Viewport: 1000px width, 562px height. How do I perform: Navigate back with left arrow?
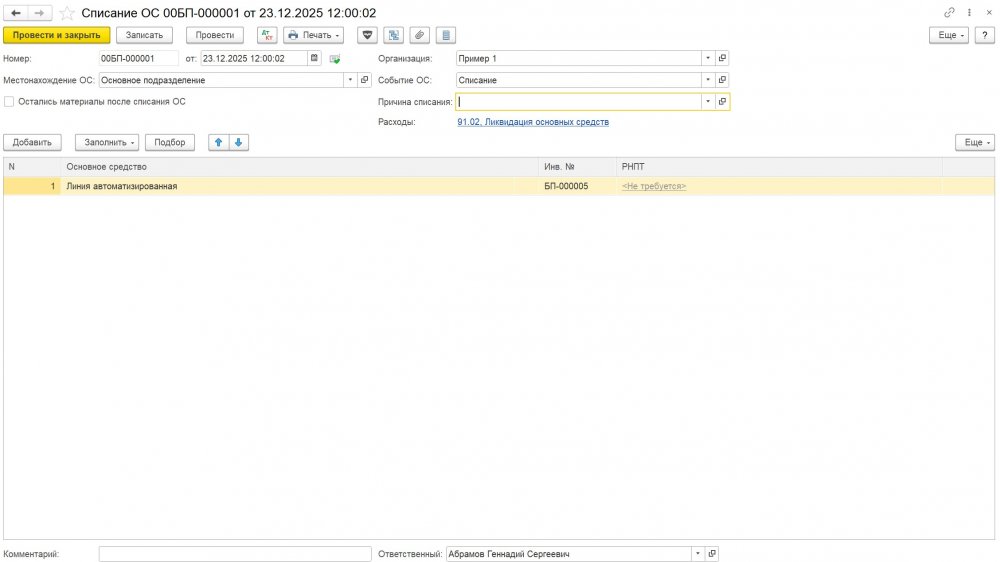point(16,12)
